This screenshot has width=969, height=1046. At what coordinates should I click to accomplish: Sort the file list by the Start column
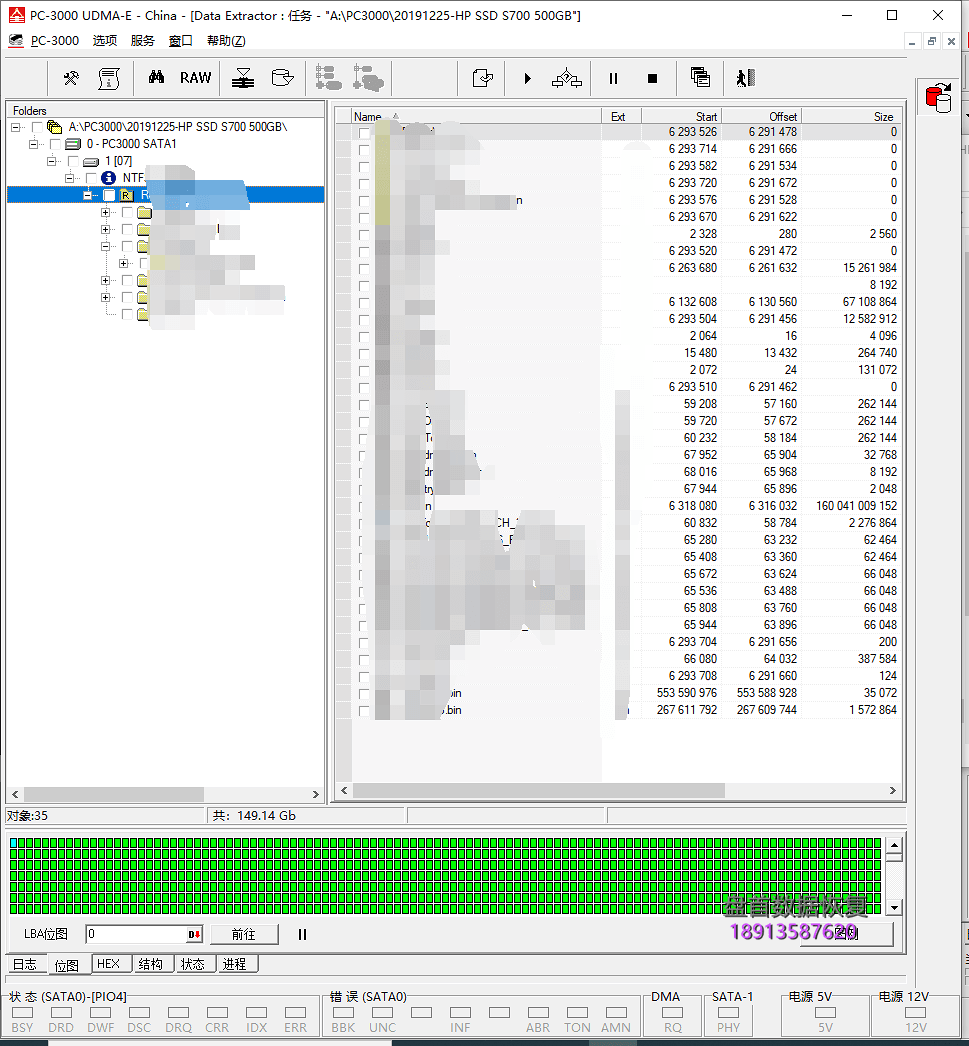tap(682, 116)
